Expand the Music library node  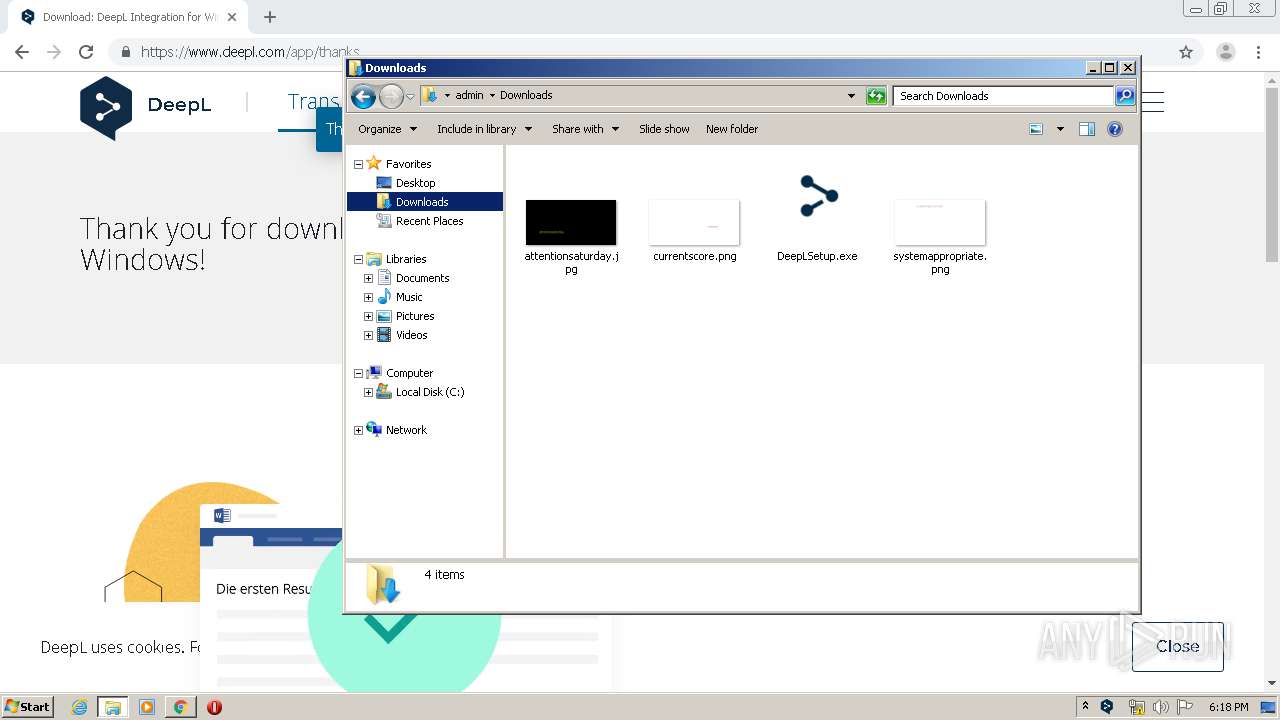point(368,297)
